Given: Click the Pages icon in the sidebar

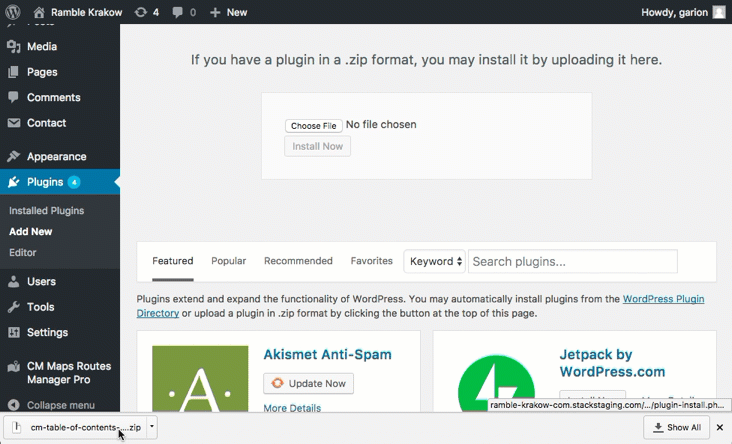Looking at the screenshot, I should [x=14, y=72].
